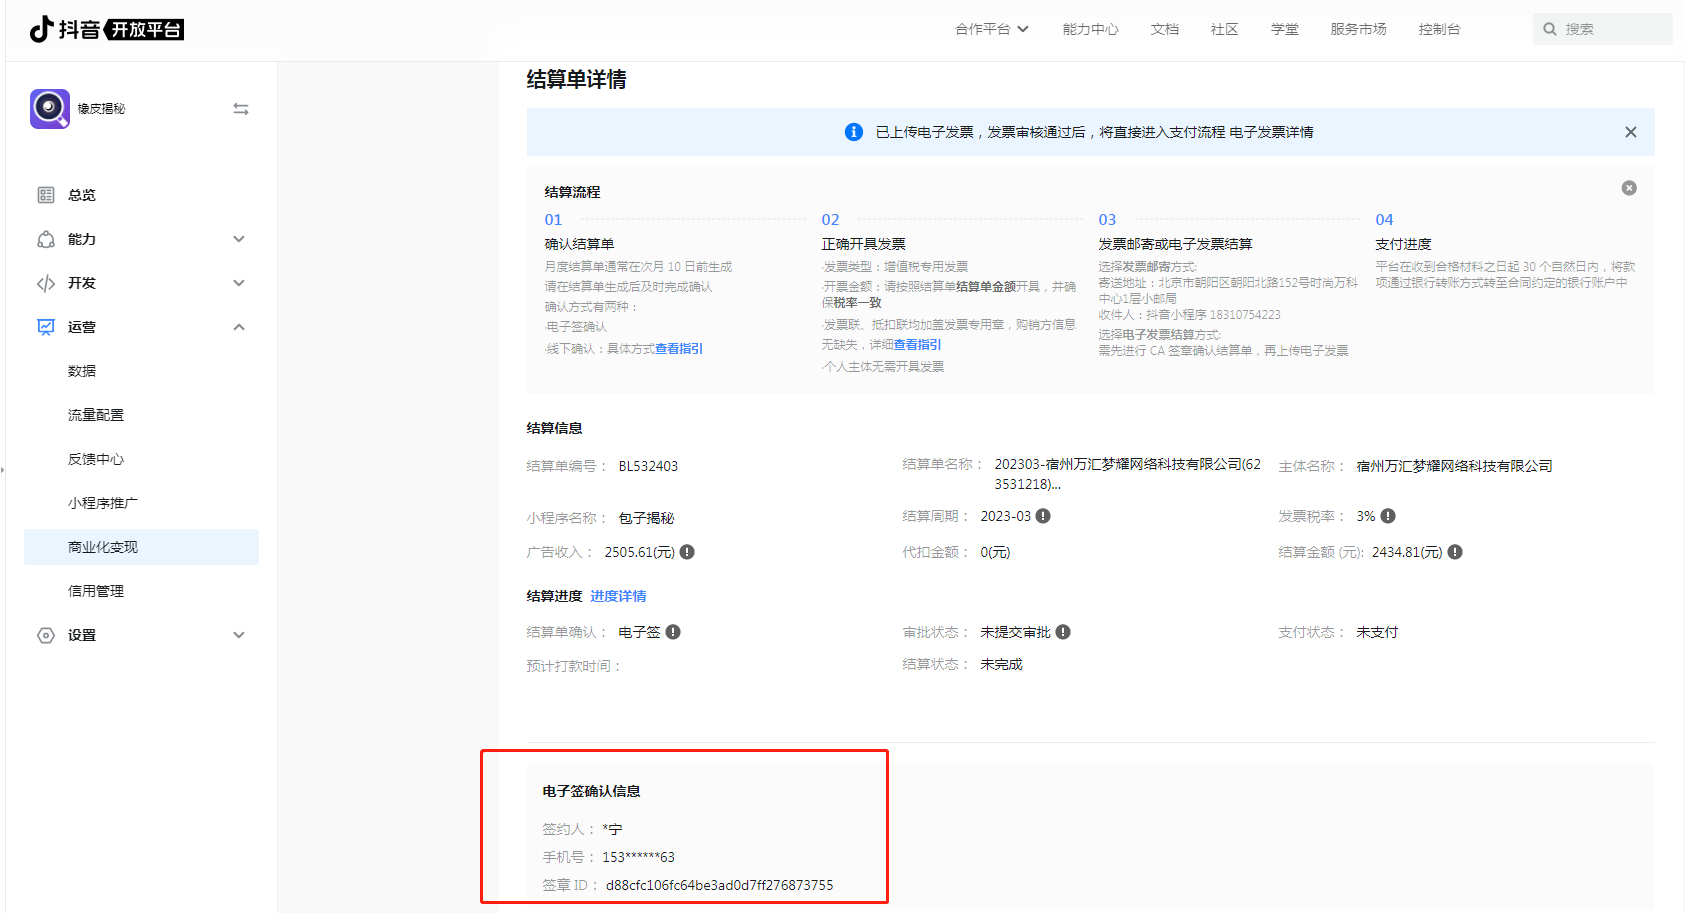Click the 签章 ID value
This screenshot has height=913, width=1685.
719,885
